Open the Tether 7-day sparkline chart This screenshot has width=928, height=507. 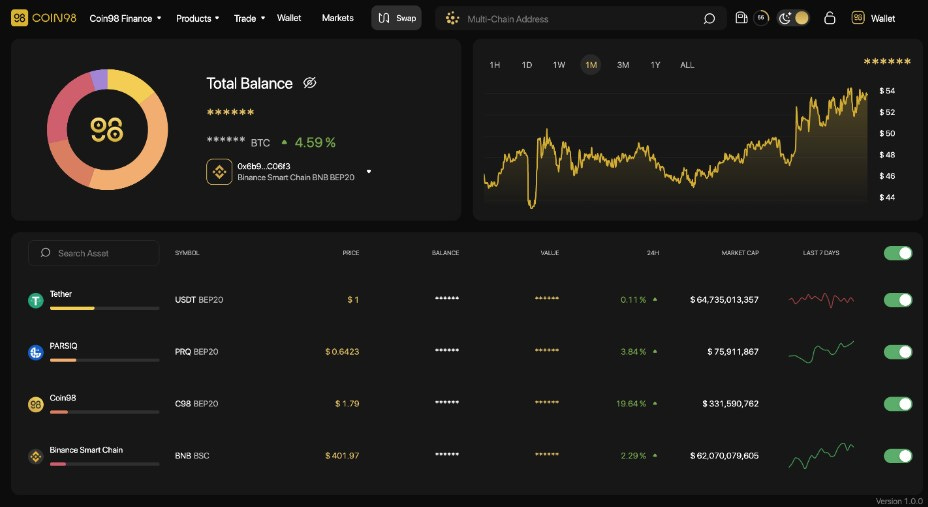tap(821, 300)
